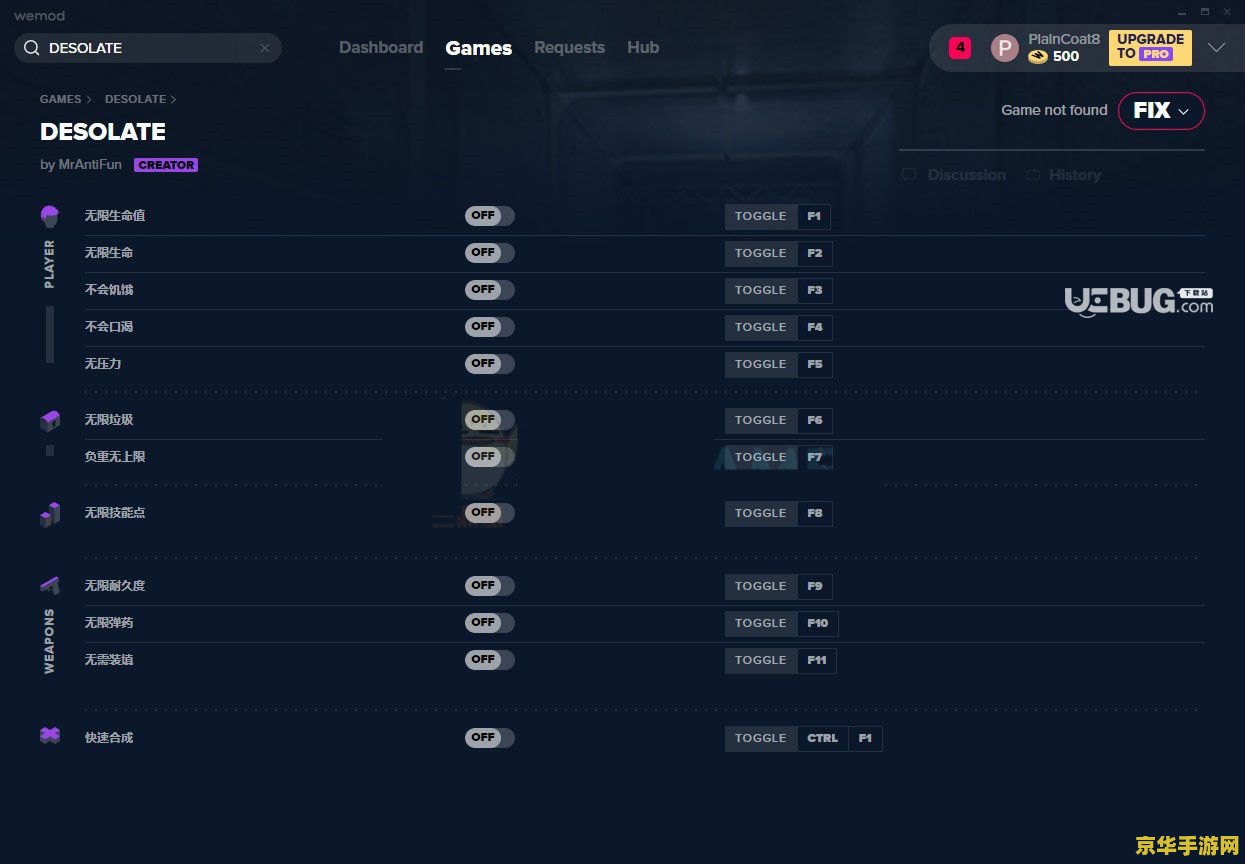This screenshot has height=864, width=1245.
Task: Open the notifications badge showing 4
Action: point(960,47)
